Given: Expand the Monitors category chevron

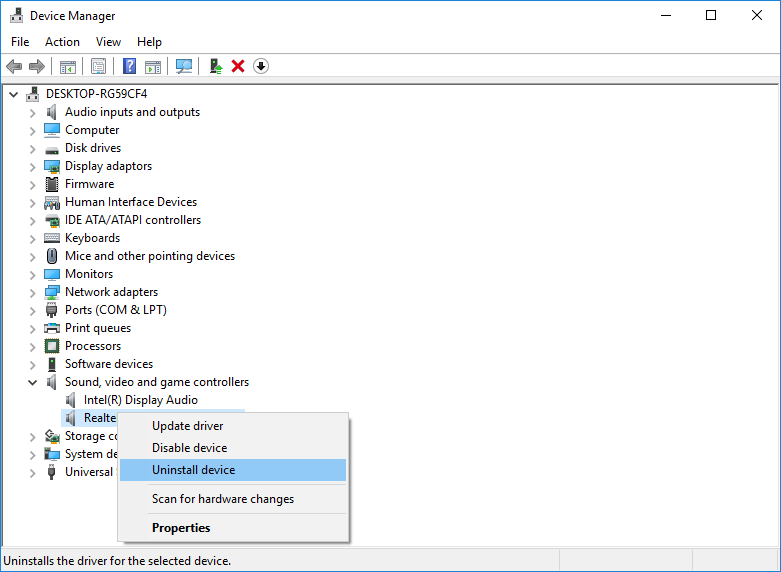Looking at the screenshot, I should pos(32,275).
